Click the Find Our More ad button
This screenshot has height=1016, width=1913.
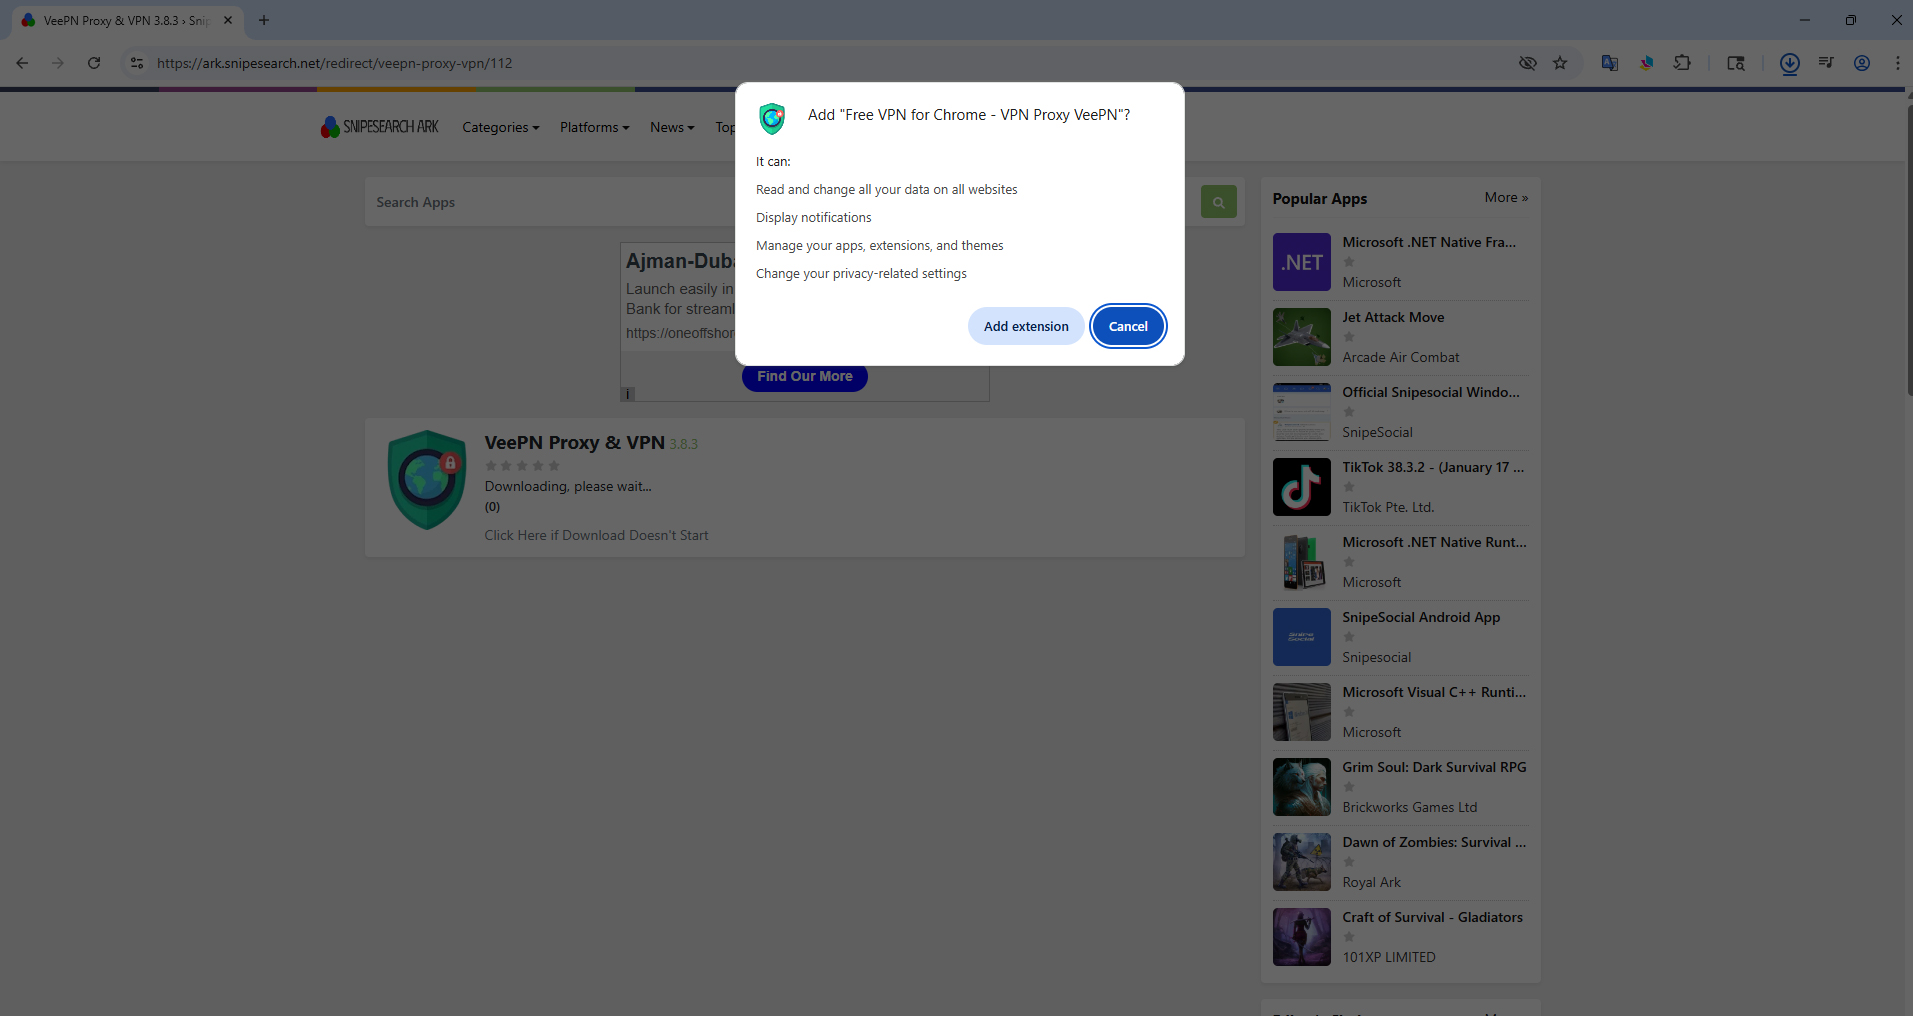[805, 377]
